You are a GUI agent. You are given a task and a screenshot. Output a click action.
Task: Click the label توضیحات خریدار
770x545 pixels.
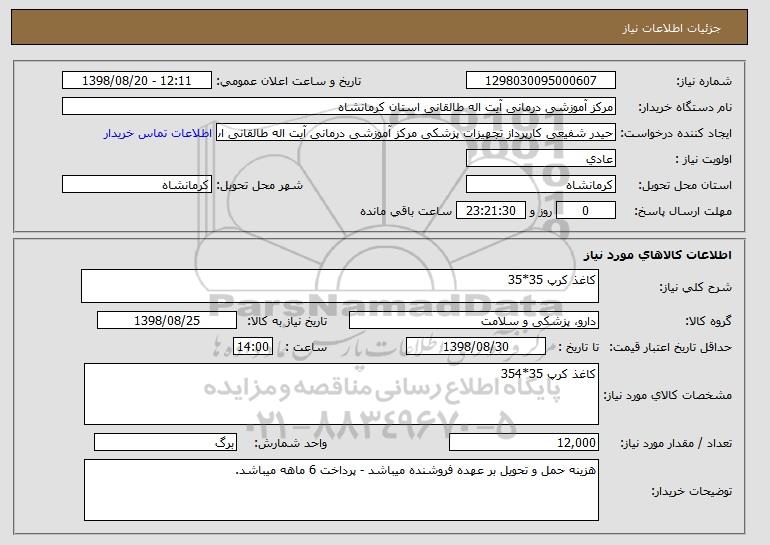691,491
